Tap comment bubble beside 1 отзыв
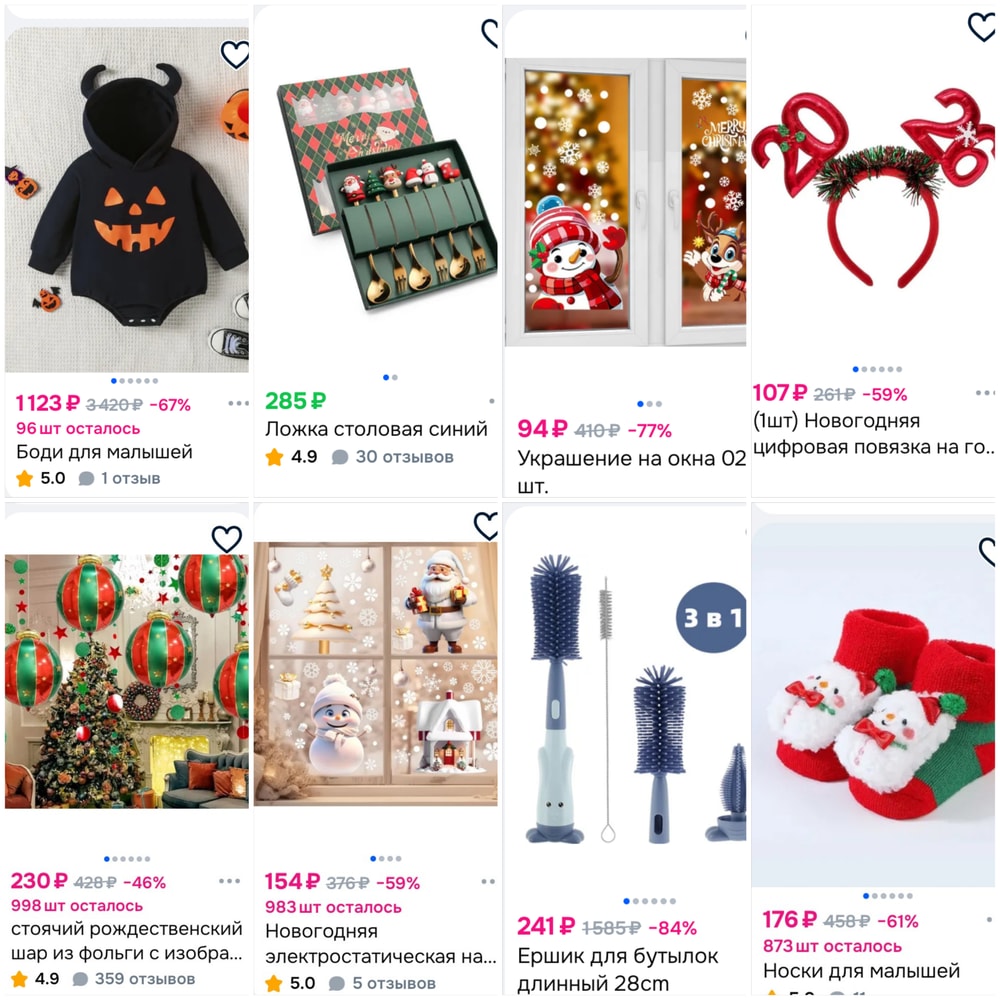Screen dimensions: 1000x1000 pyautogui.click(x=86, y=478)
